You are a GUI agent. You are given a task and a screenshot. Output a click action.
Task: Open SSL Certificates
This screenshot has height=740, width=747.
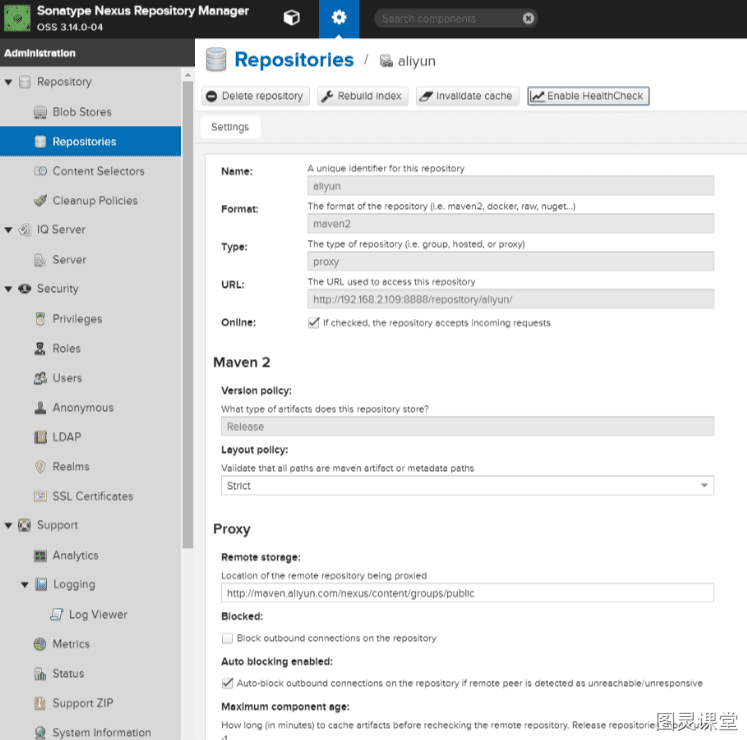(92, 496)
